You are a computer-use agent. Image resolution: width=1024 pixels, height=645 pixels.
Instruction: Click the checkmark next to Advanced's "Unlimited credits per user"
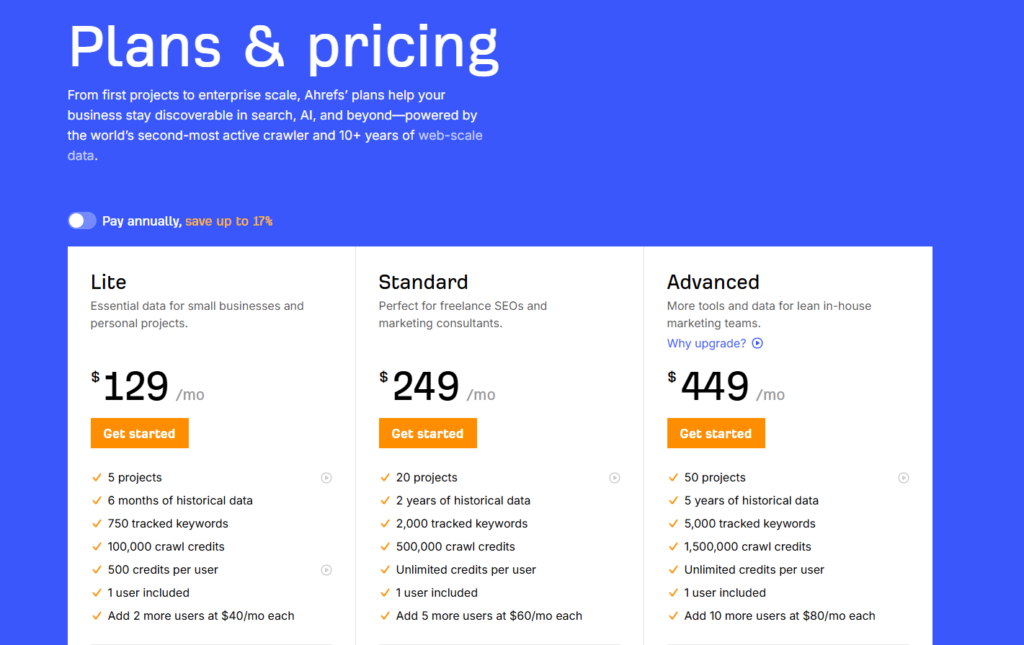pos(673,569)
